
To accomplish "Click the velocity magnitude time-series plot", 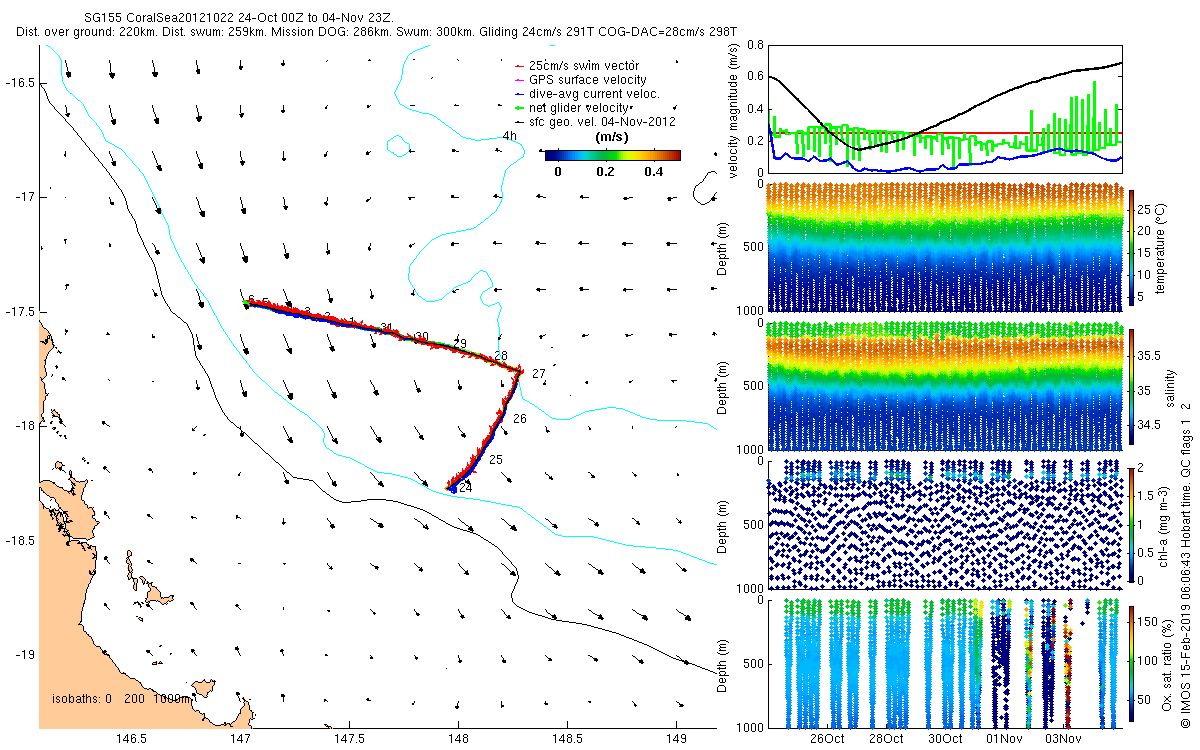I will 944,108.
